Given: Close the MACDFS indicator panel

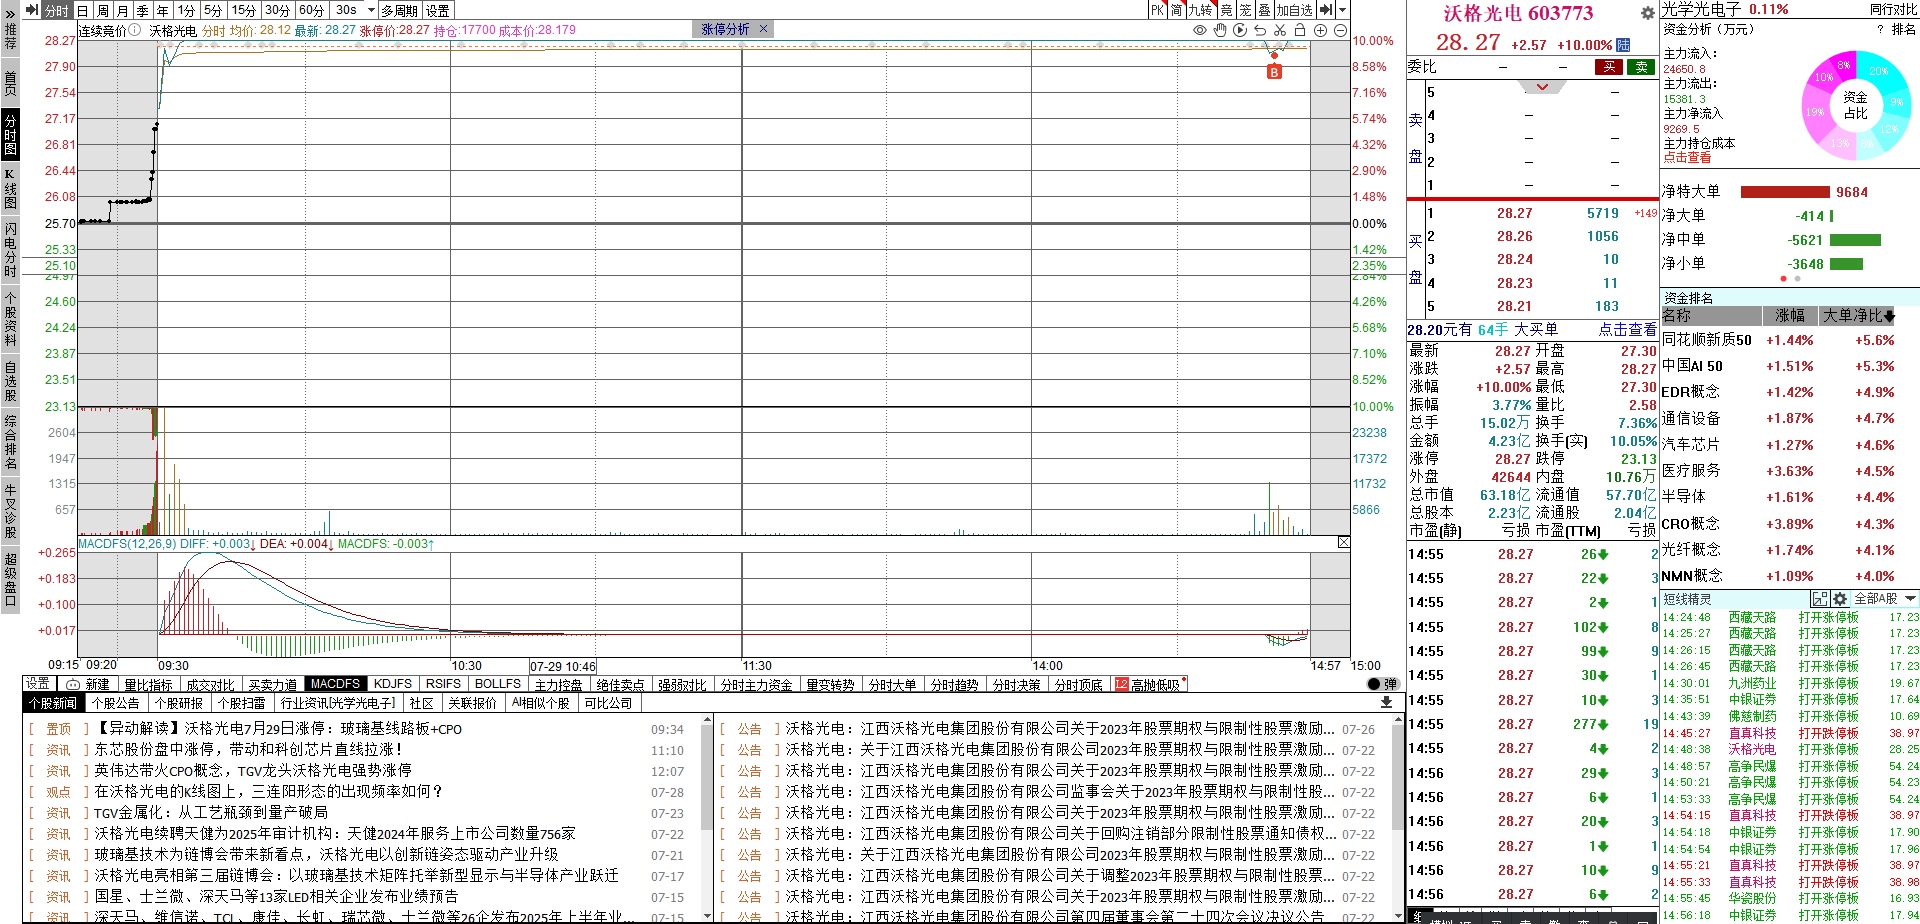Looking at the screenshot, I should point(1343,542).
